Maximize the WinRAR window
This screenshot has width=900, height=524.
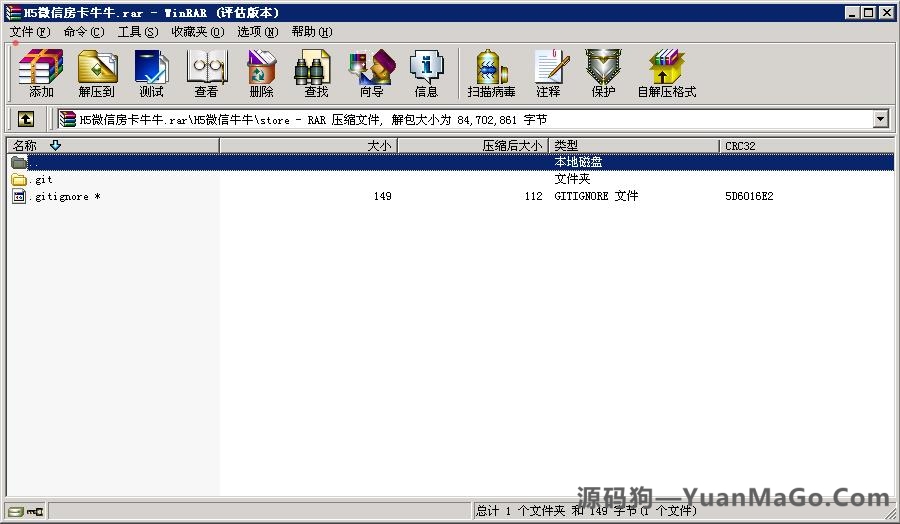click(x=868, y=12)
